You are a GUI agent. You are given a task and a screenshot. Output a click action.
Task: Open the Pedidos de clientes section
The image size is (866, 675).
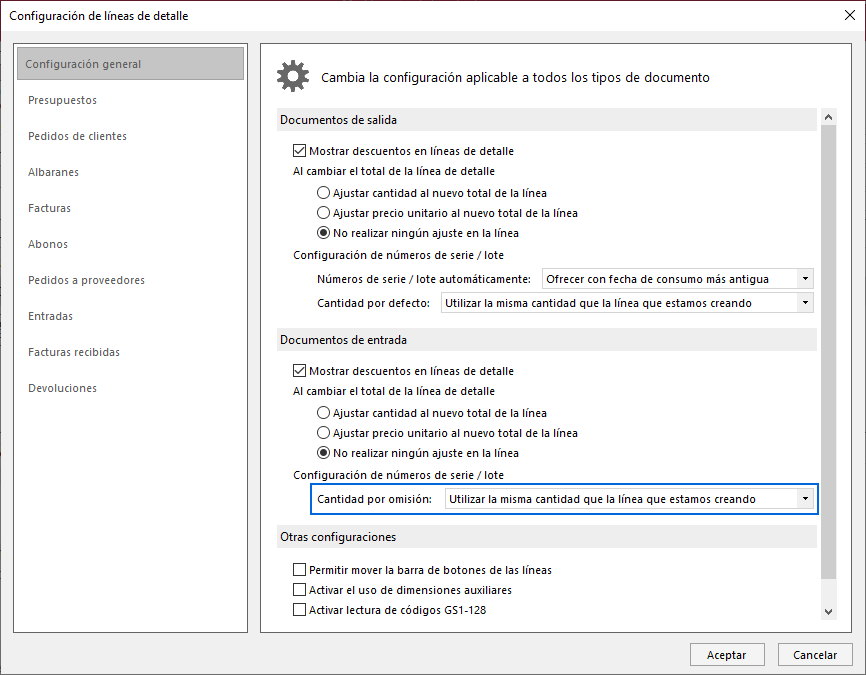(x=77, y=136)
